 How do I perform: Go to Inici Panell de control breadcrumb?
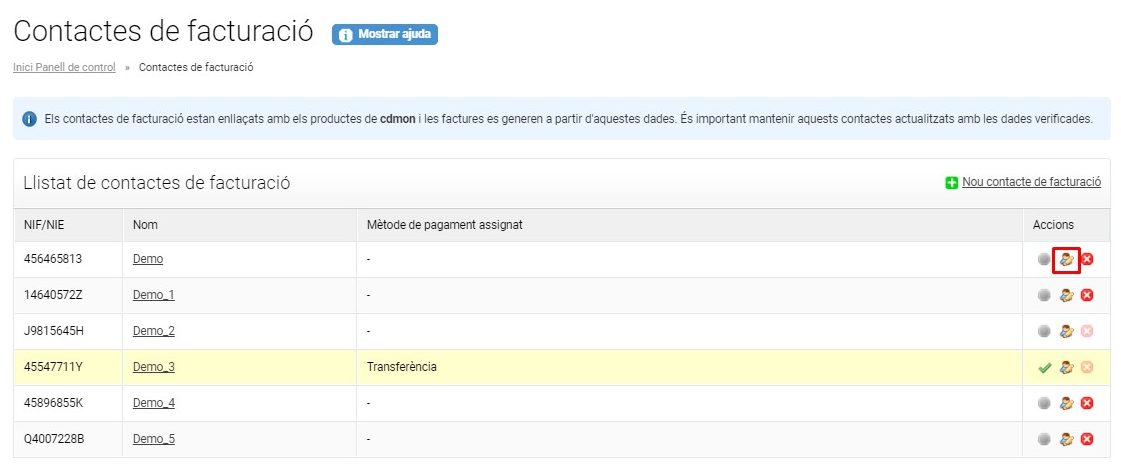[x=64, y=67]
